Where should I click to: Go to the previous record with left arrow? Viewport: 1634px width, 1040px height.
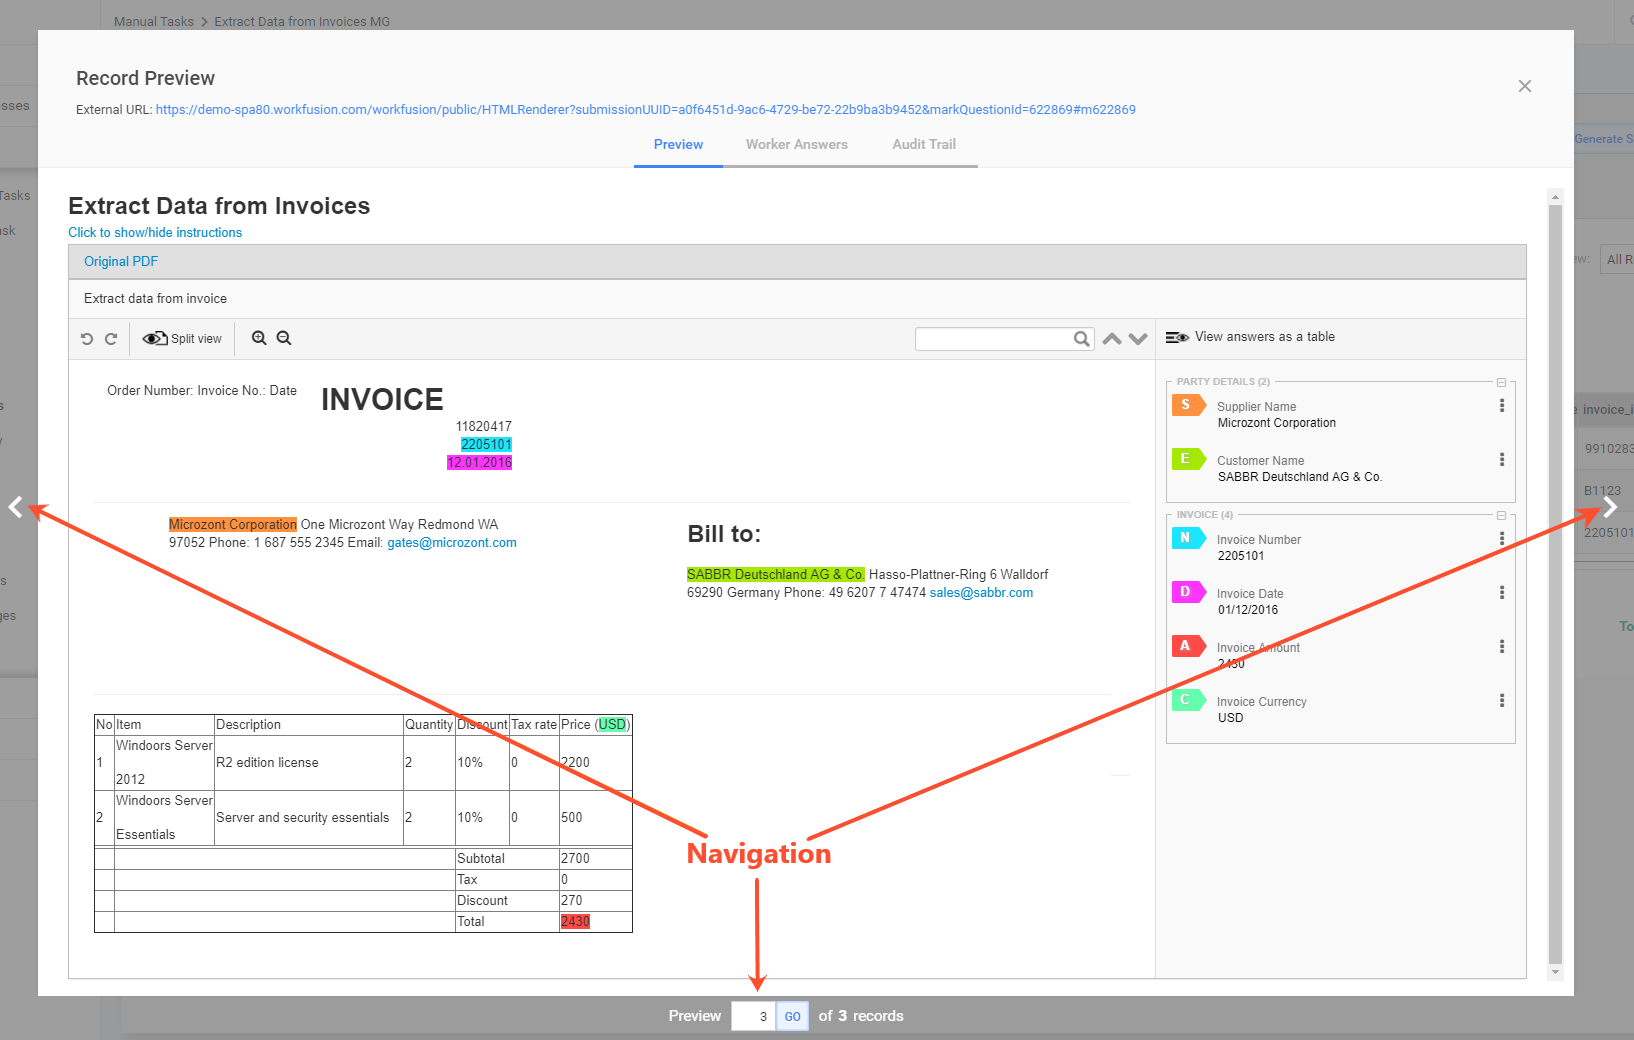click(x=15, y=507)
